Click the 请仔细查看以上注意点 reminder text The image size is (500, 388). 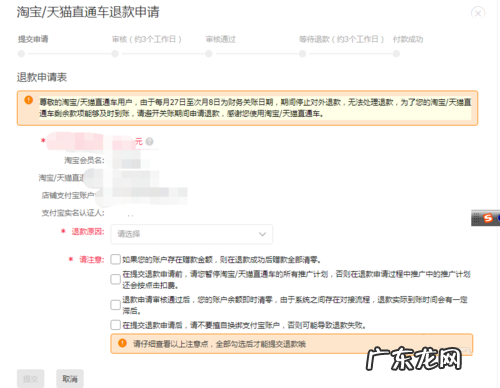pyautogui.click(x=219, y=344)
